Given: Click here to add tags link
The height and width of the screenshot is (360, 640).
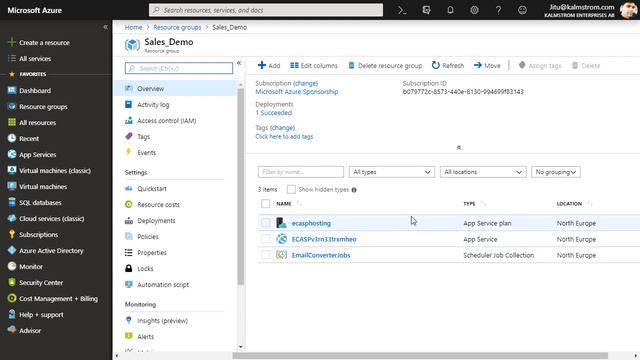Looking at the screenshot, I should pos(284,137).
